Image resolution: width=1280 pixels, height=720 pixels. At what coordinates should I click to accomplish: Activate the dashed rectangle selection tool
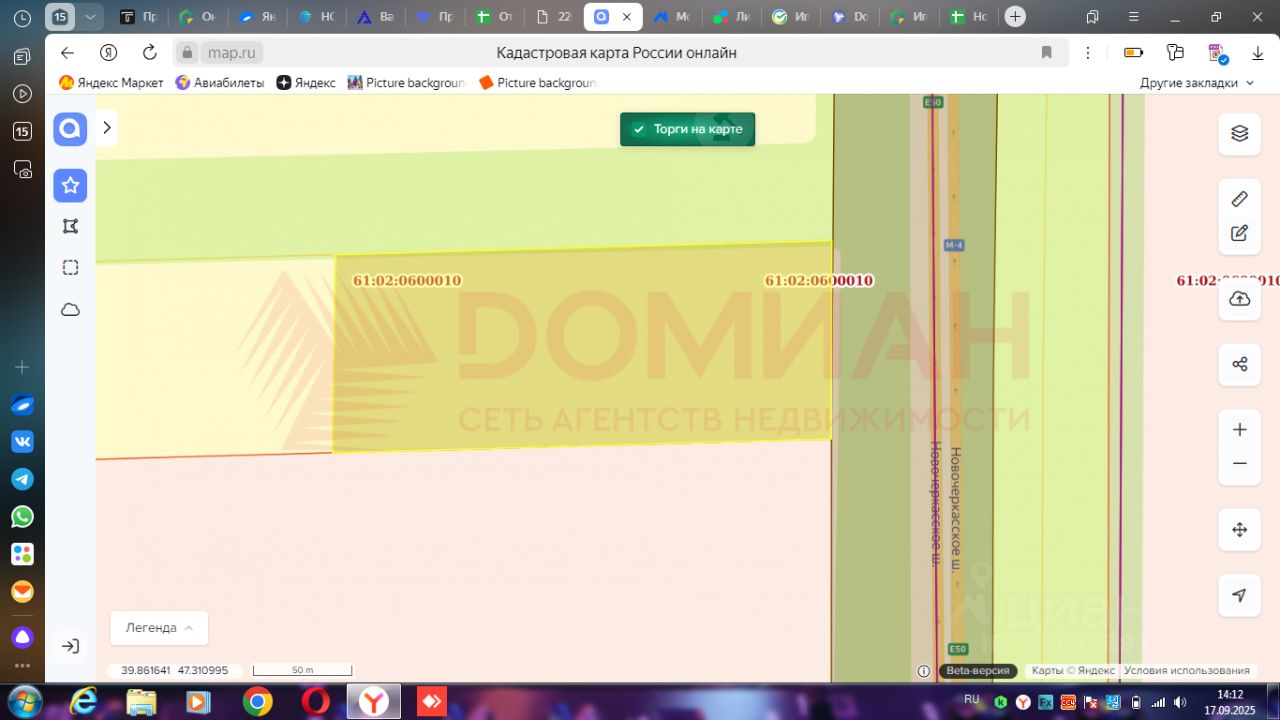(70, 267)
